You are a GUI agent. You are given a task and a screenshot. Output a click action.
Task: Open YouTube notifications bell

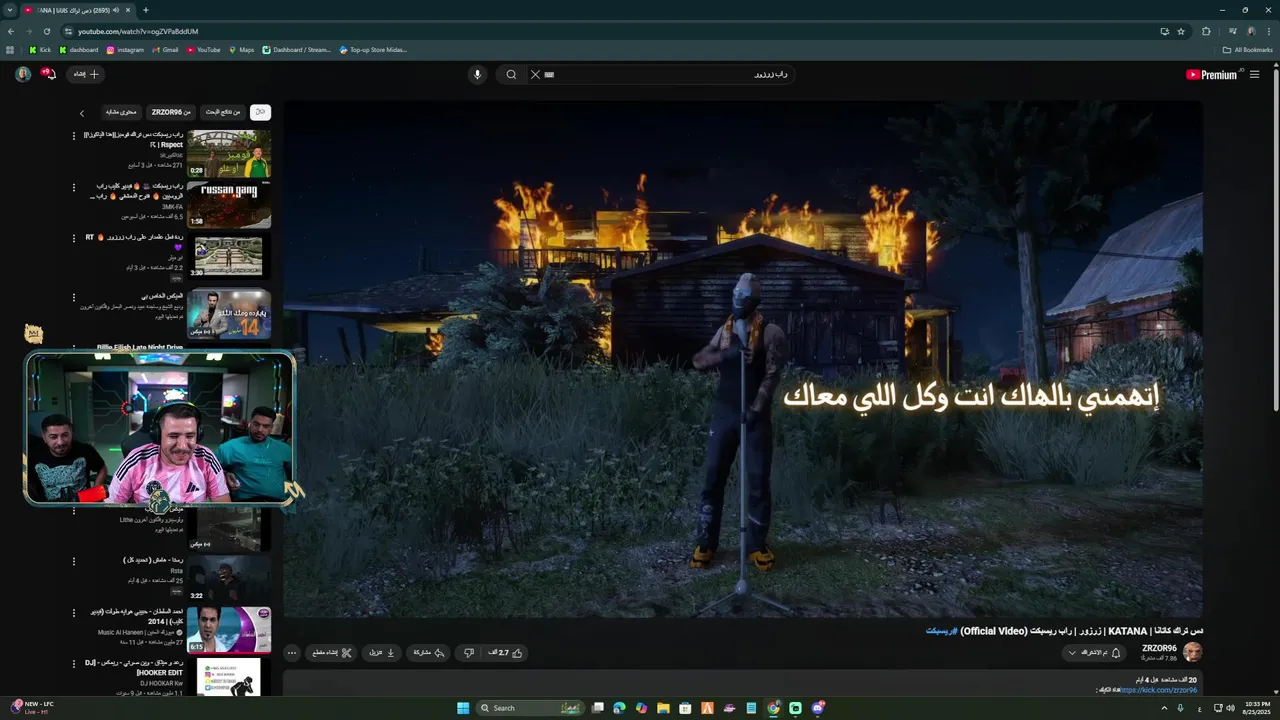click(x=48, y=74)
